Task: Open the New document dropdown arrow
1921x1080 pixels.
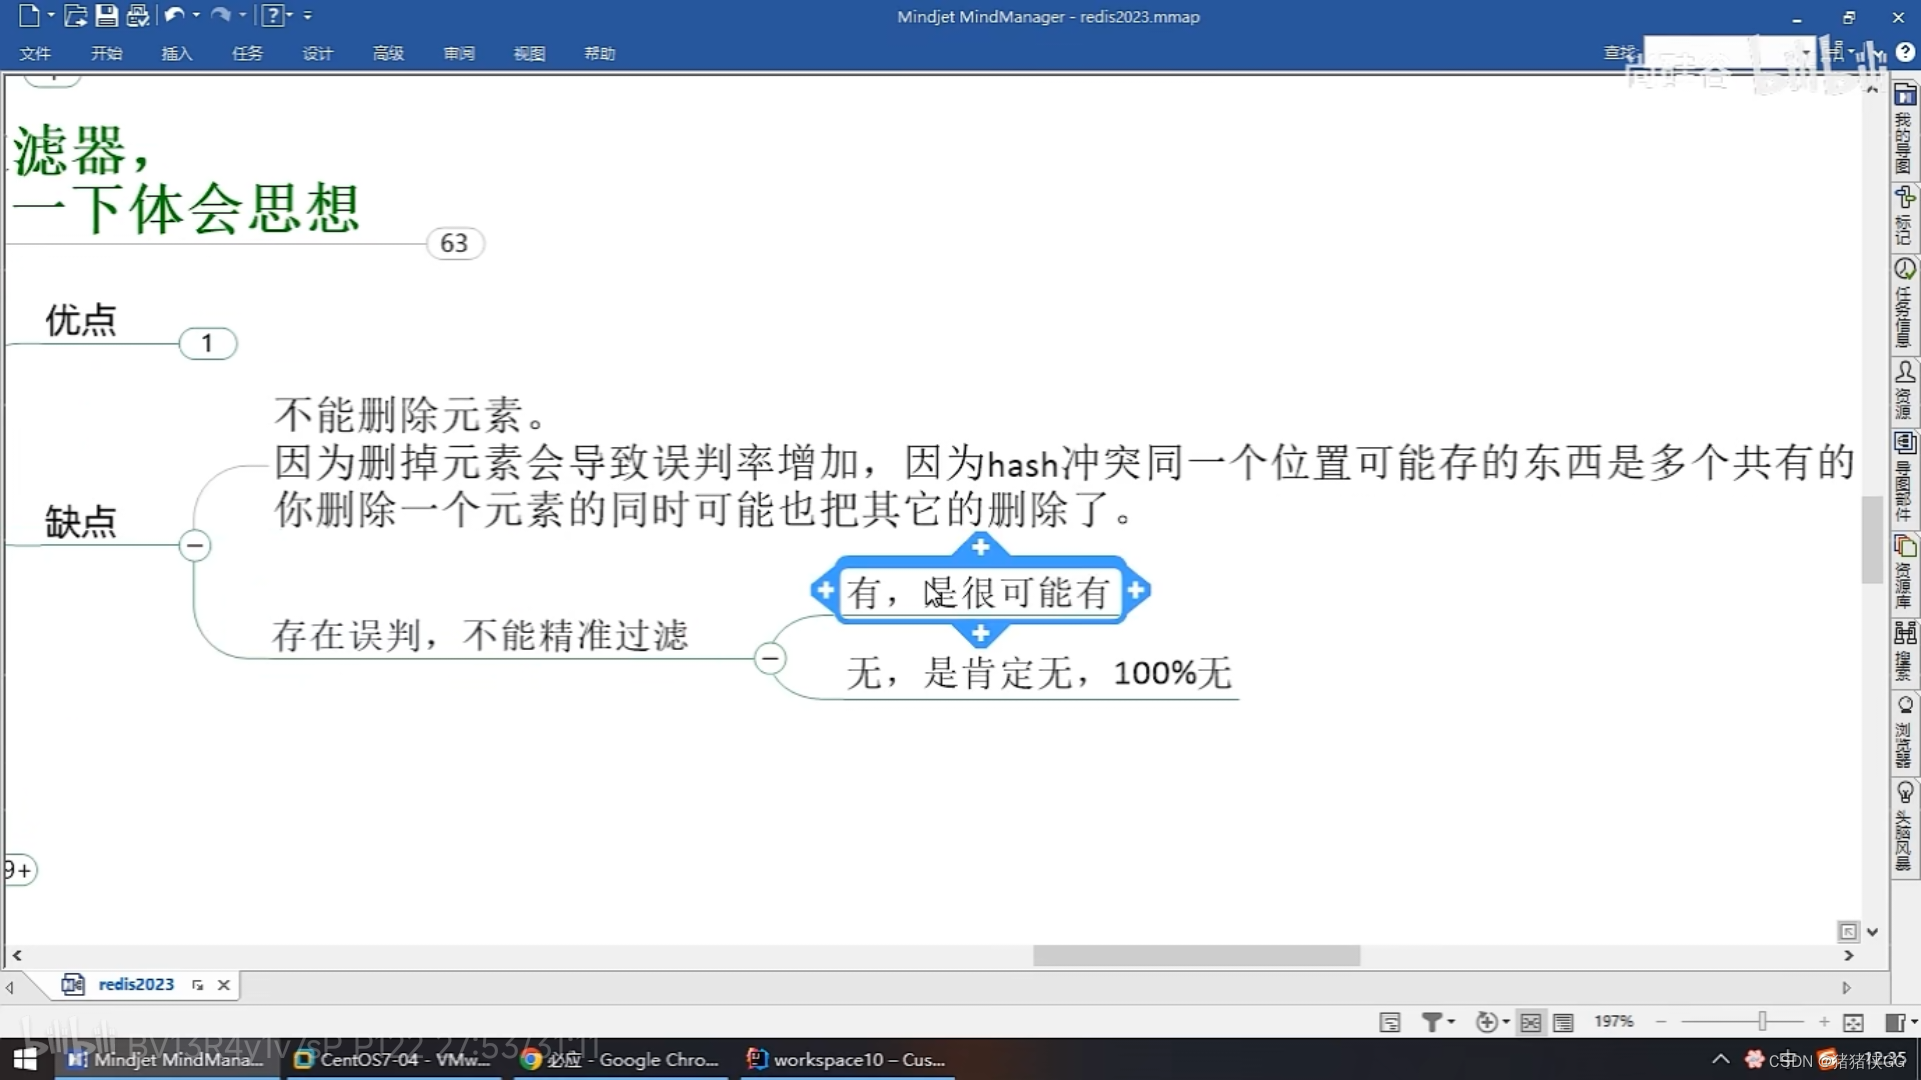Action: (51, 15)
